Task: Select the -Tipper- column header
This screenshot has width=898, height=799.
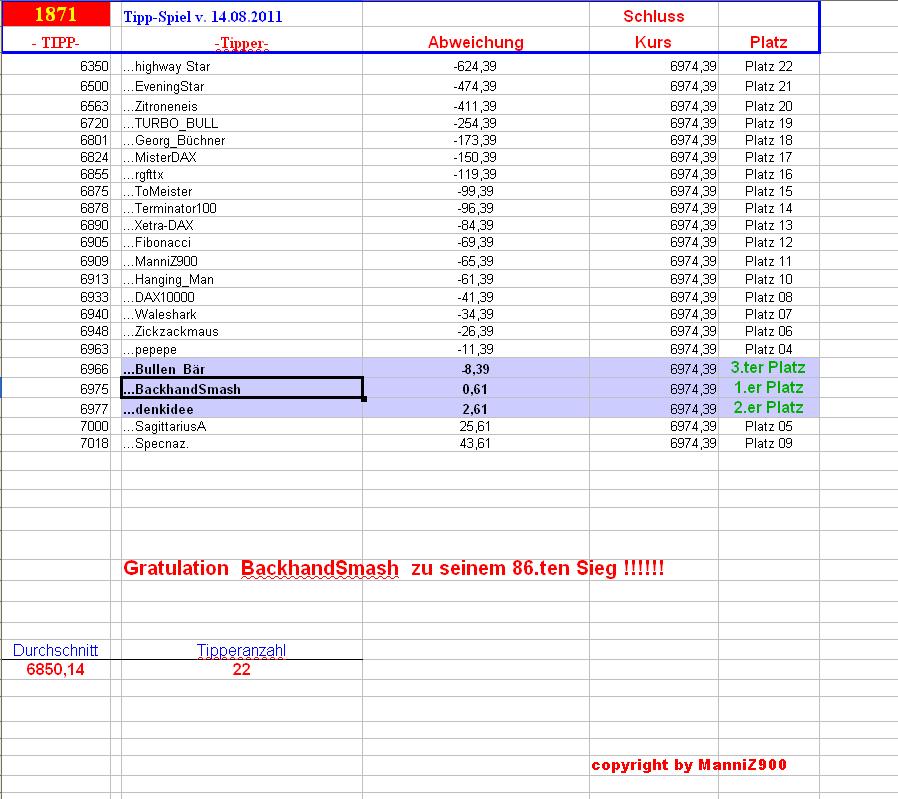Action: click(242, 44)
